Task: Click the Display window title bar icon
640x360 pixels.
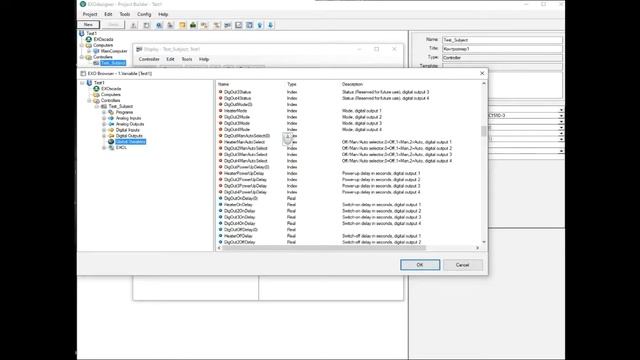Action: point(139,49)
